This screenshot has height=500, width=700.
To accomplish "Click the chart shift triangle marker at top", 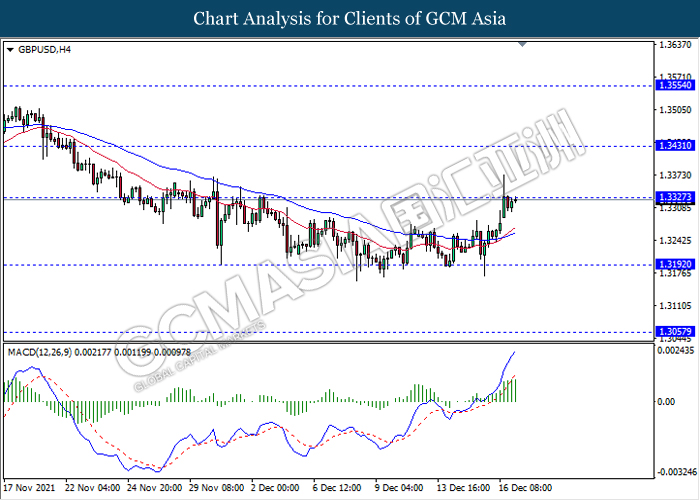I will [x=522, y=44].
